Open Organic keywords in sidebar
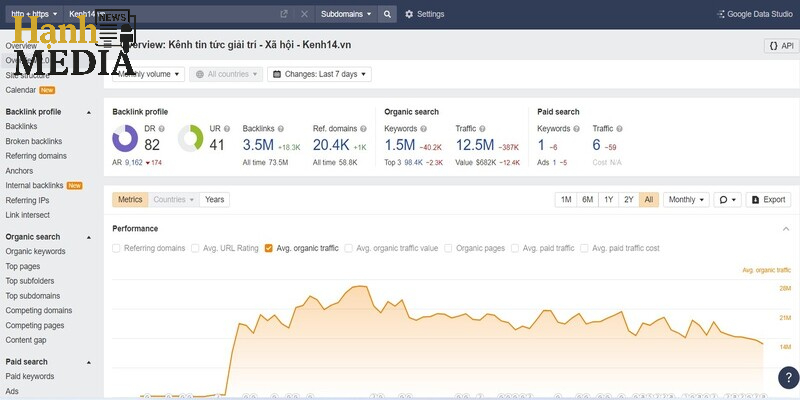This screenshot has height=400, width=800. point(36,252)
